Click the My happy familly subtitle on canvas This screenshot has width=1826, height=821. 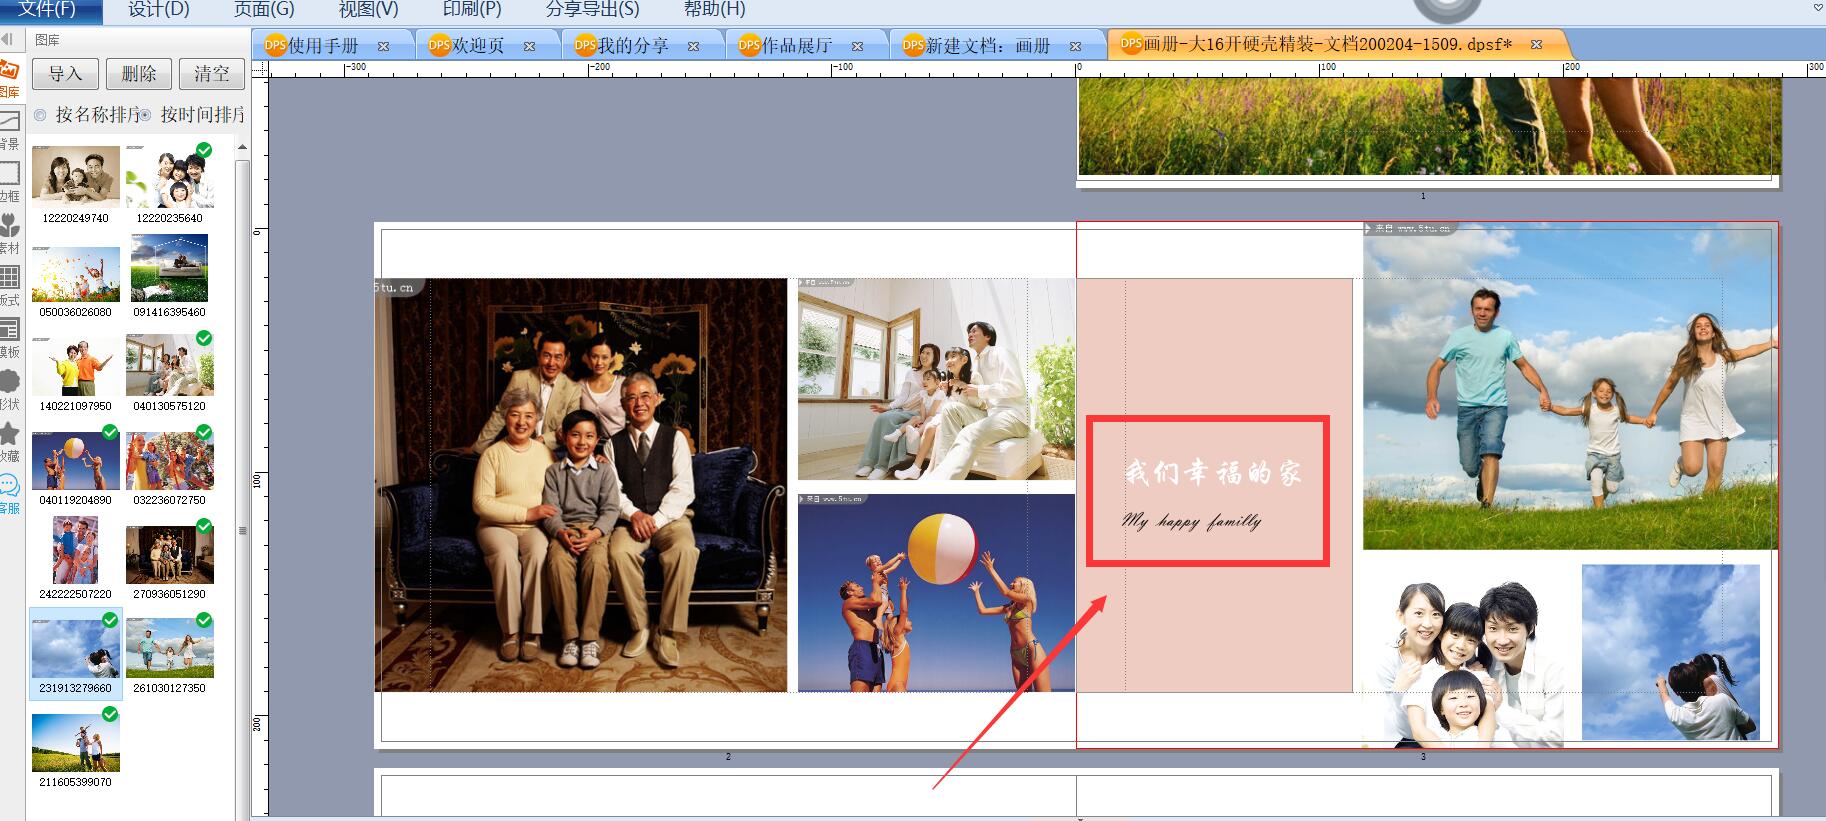(1191, 521)
